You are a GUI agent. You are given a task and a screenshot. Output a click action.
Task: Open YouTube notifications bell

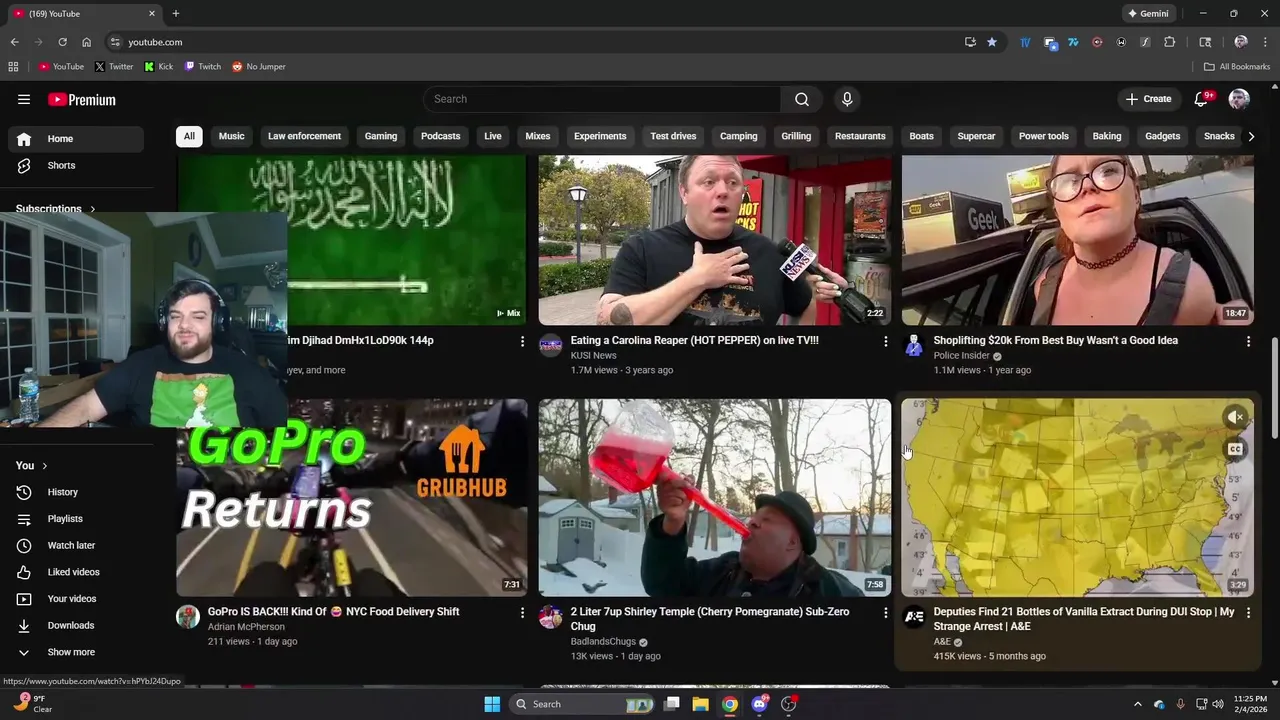pyautogui.click(x=1202, y=99)
